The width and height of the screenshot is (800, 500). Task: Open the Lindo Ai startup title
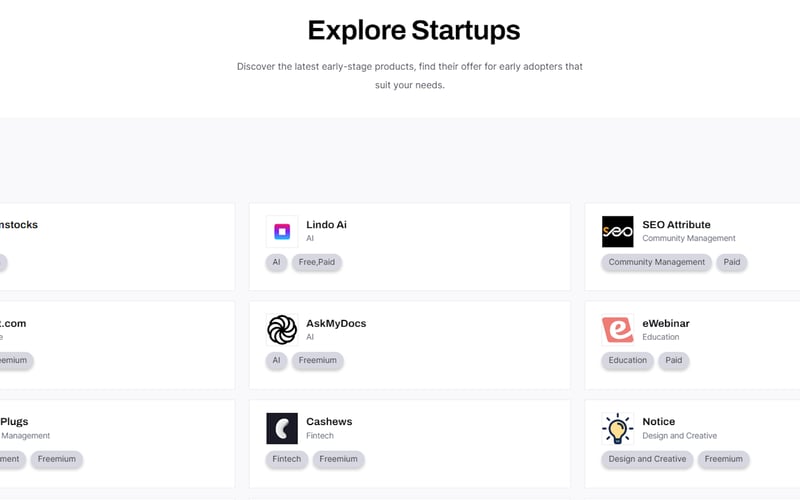click(326, 225)
